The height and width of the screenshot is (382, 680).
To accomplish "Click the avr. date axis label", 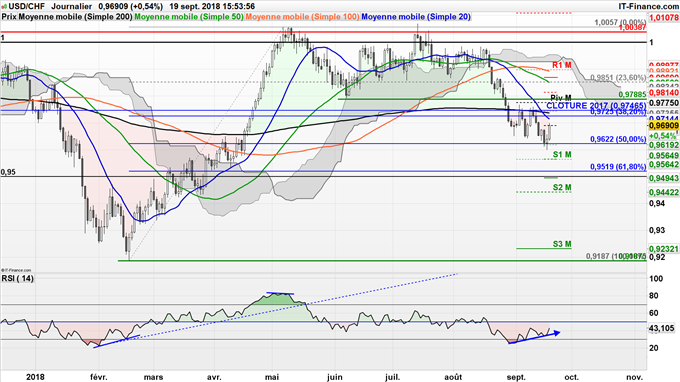I will click(x=214, y=377).
